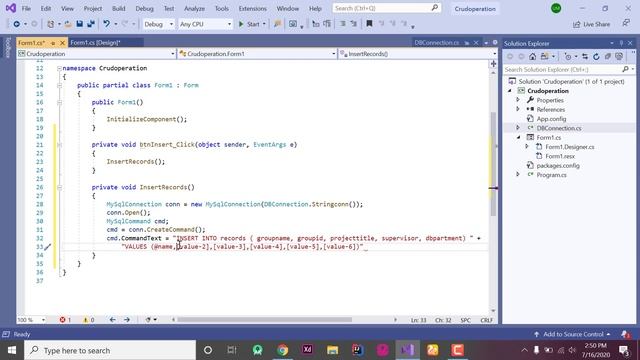Close the Form1.cs editor tab
This screenshot has height=360, width=640.
tap(62, 42)
